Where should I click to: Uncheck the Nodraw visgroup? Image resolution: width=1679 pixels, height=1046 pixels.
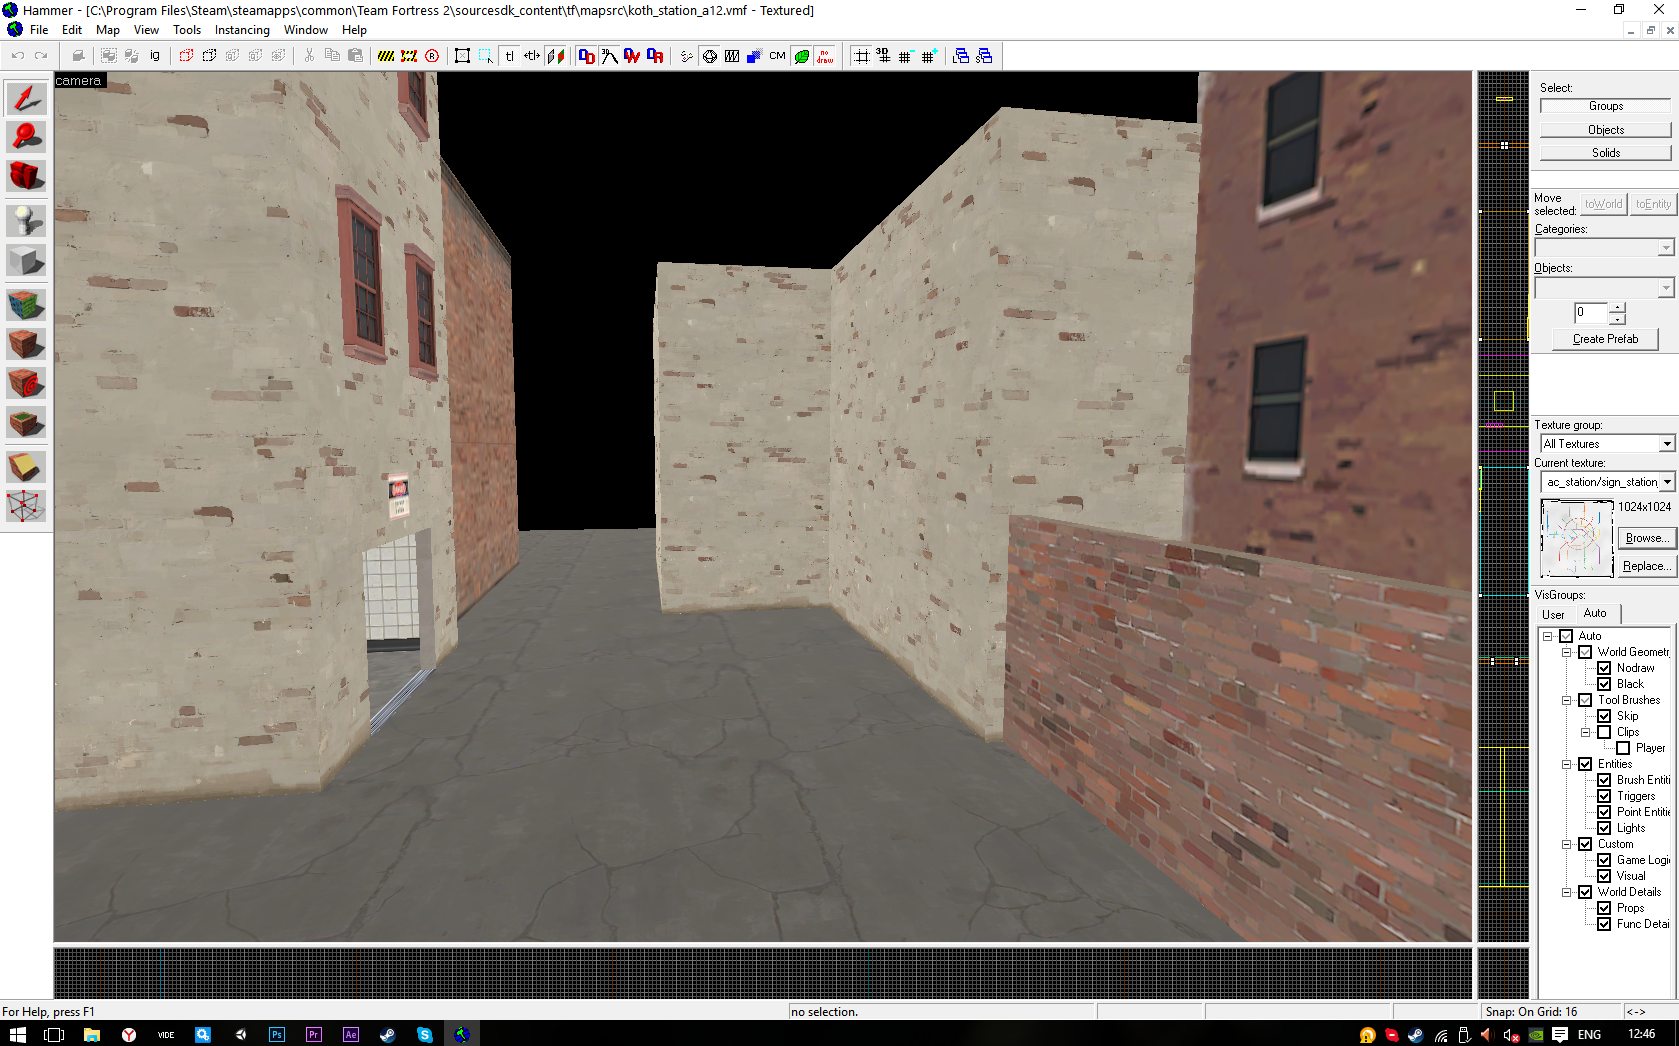[1604, 668]
